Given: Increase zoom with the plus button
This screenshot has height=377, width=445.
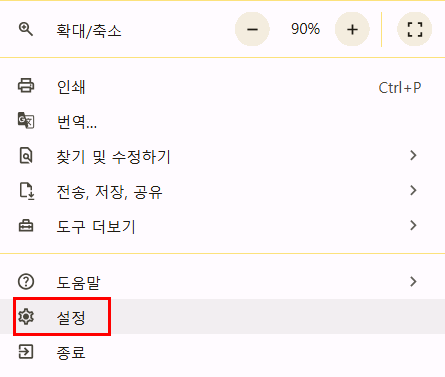Looking at the screenshot, I should (352, 29).
